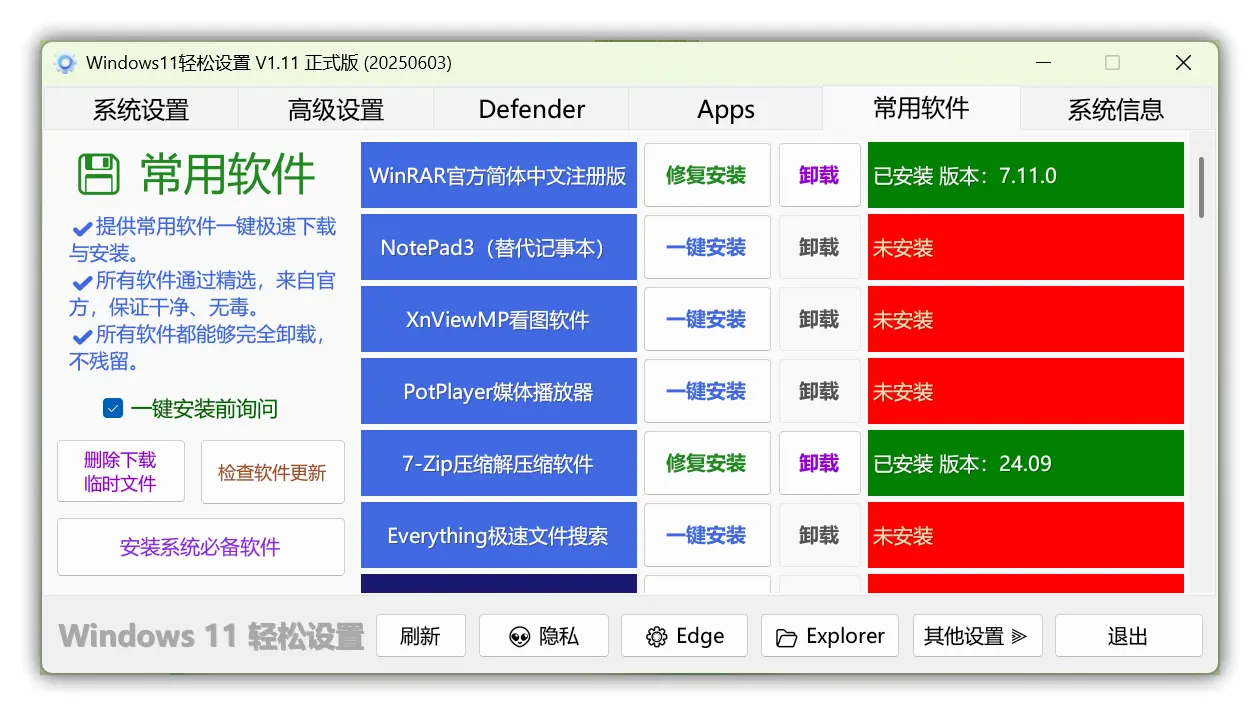The image size is (1260, 715).
Task: Expand the 其他设置 menu button
Action: tap(977, 636)
